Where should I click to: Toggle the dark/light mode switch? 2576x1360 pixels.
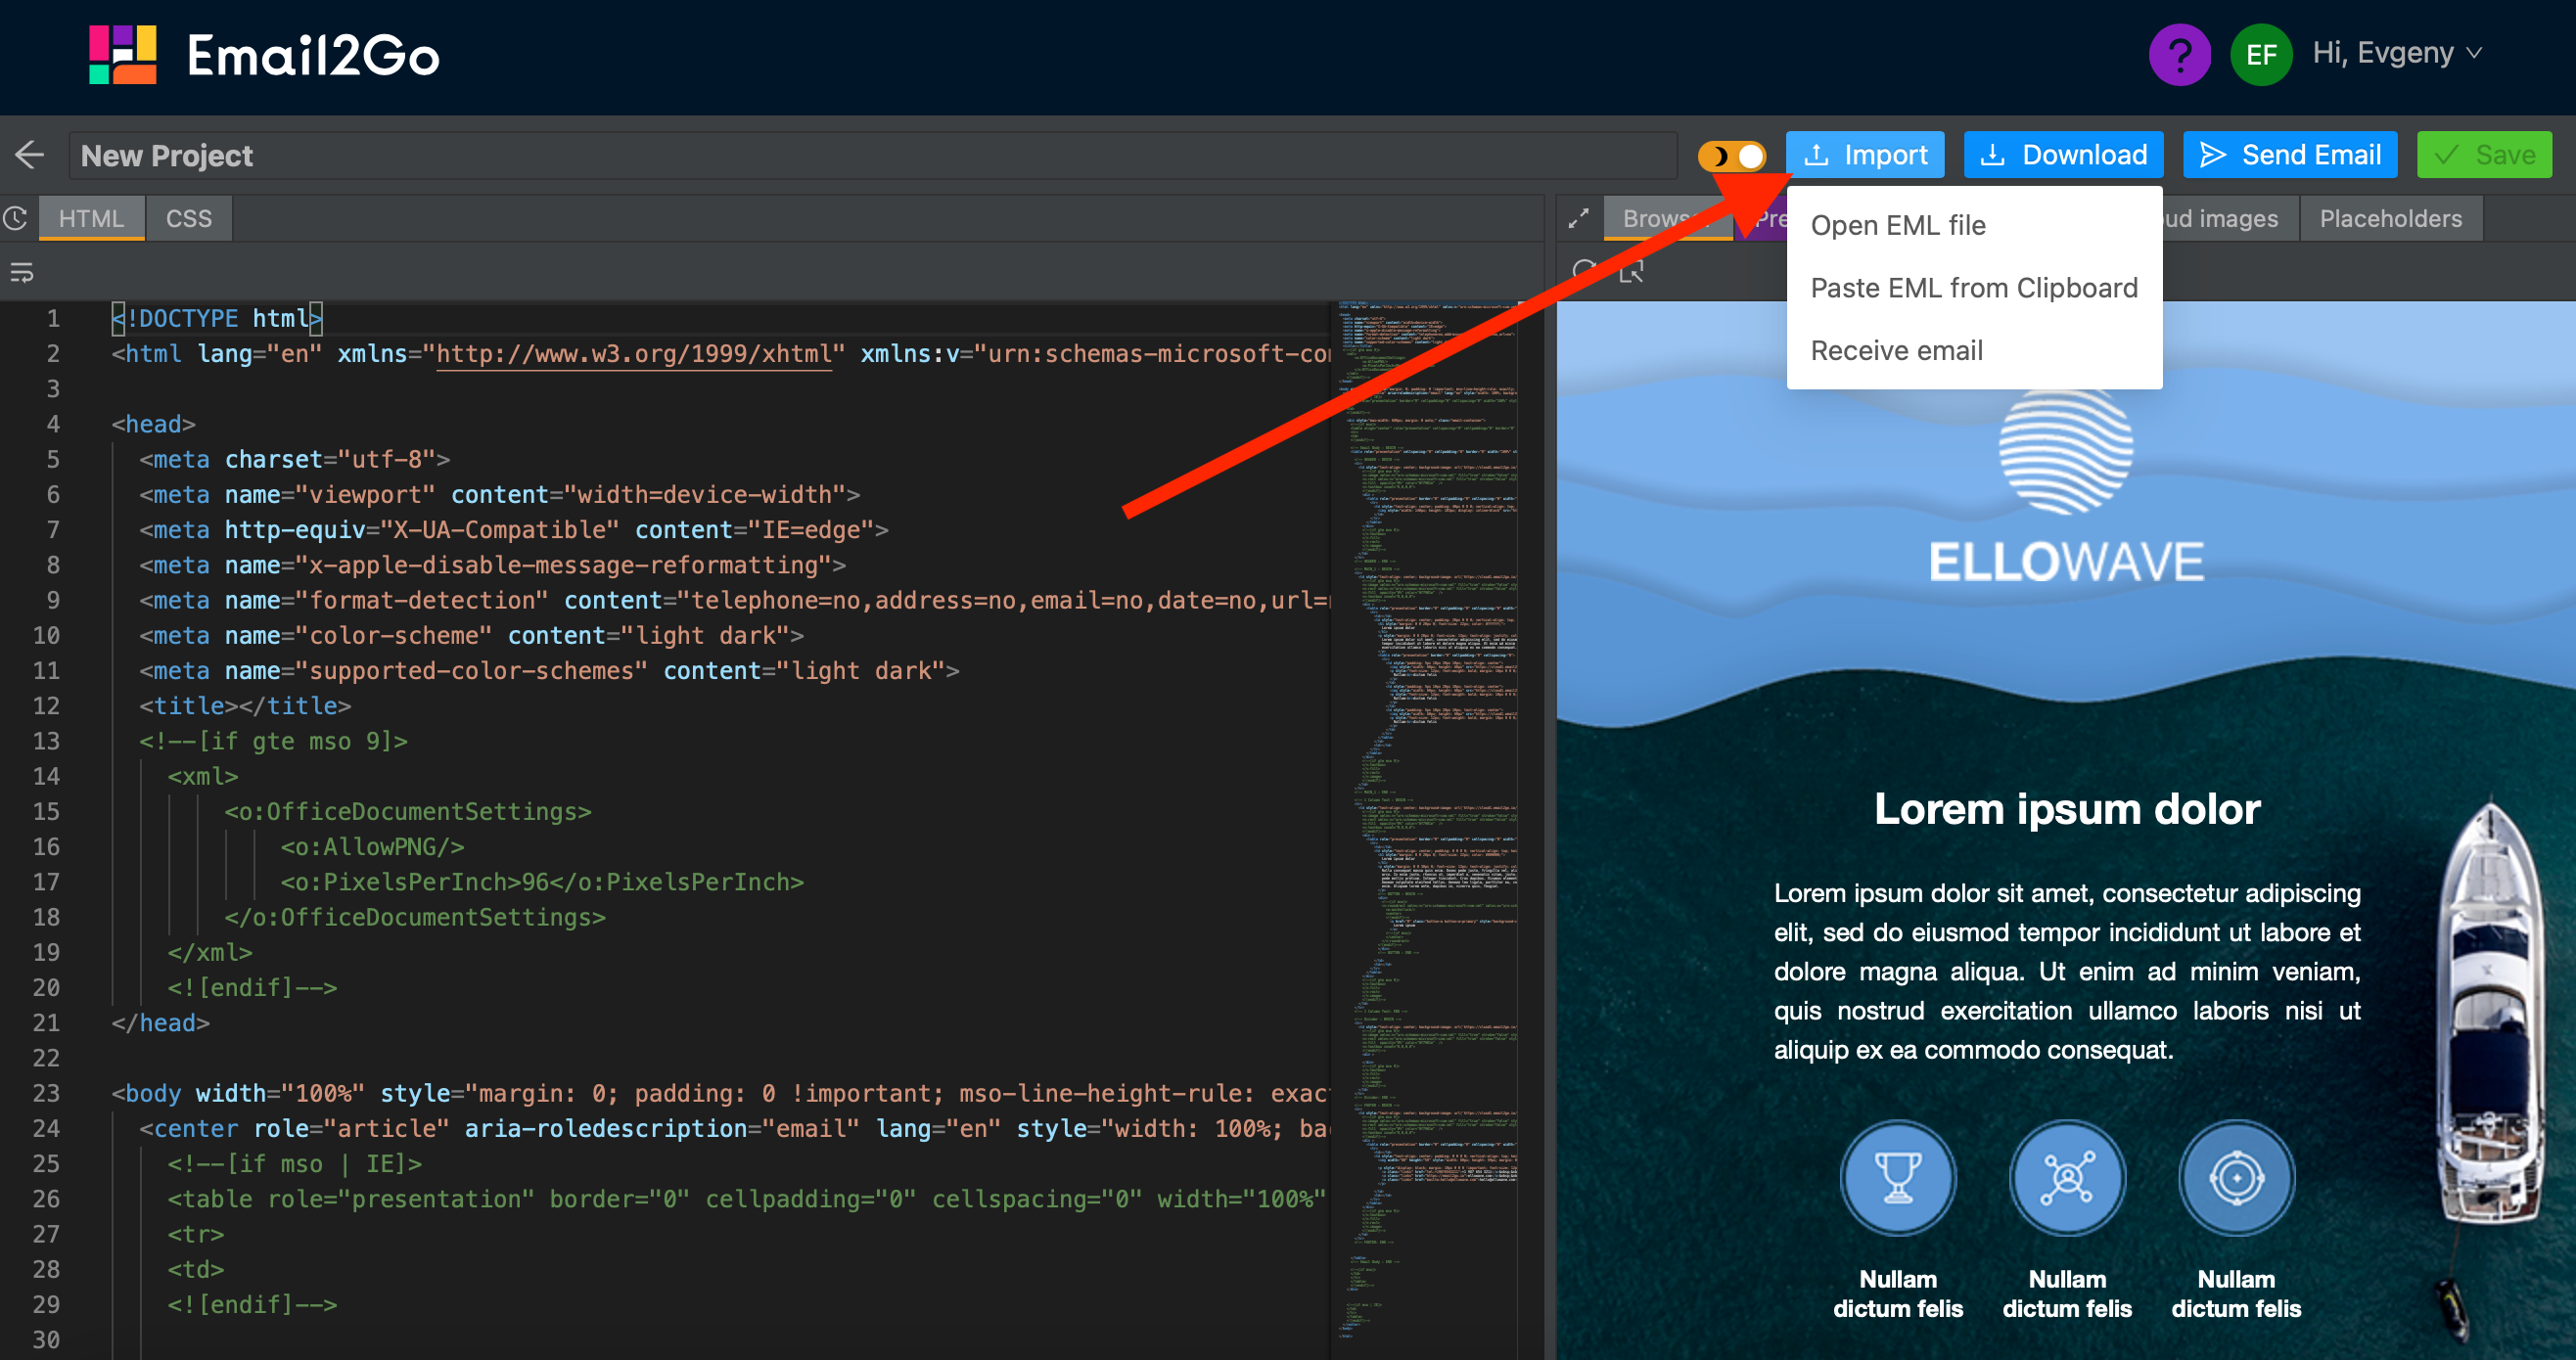[1732, 157]
